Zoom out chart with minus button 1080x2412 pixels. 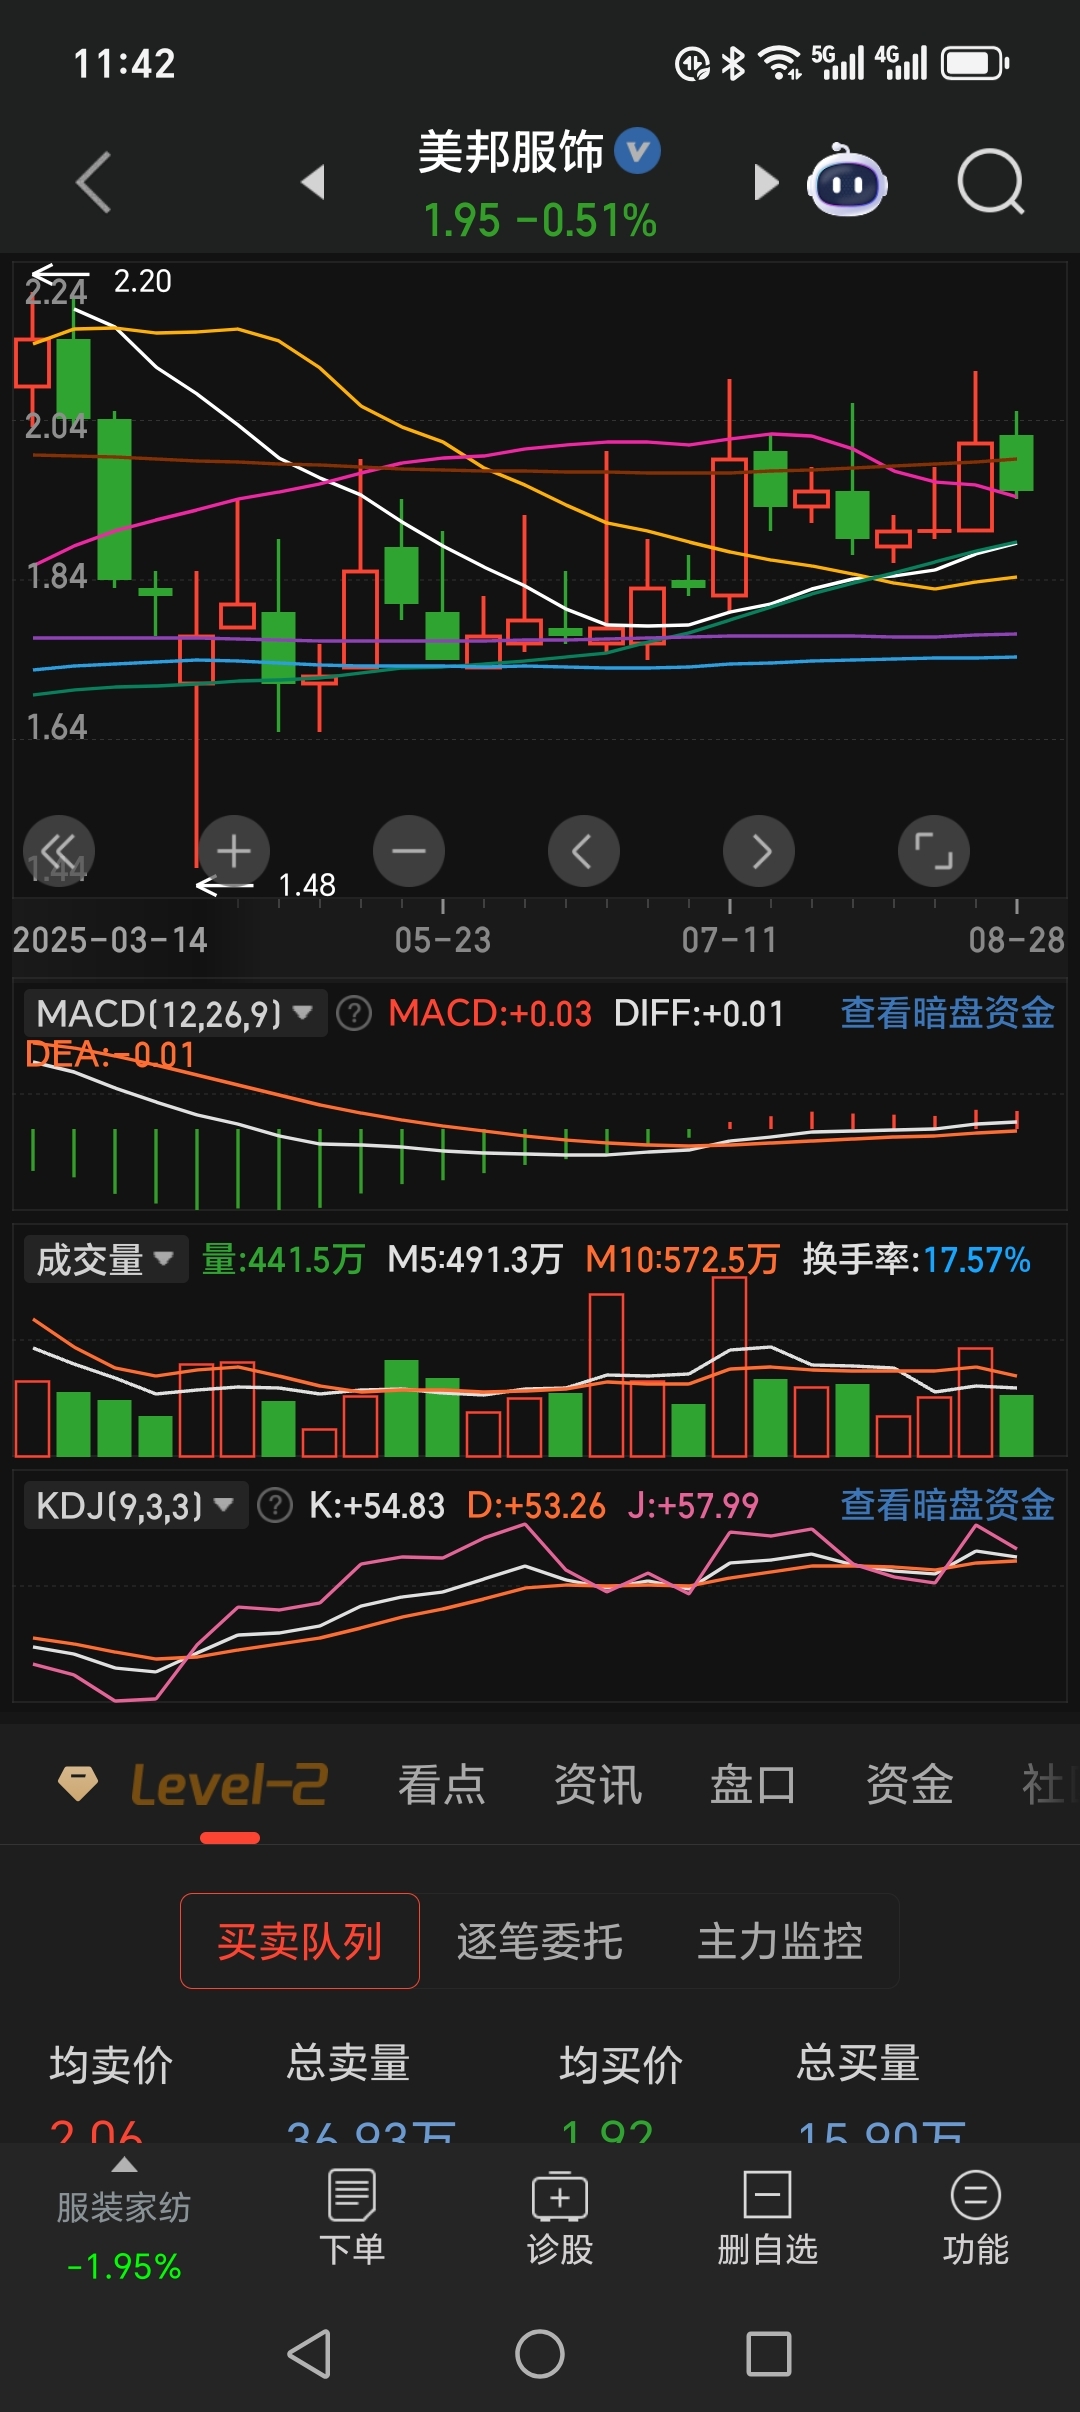click(409, 851)
